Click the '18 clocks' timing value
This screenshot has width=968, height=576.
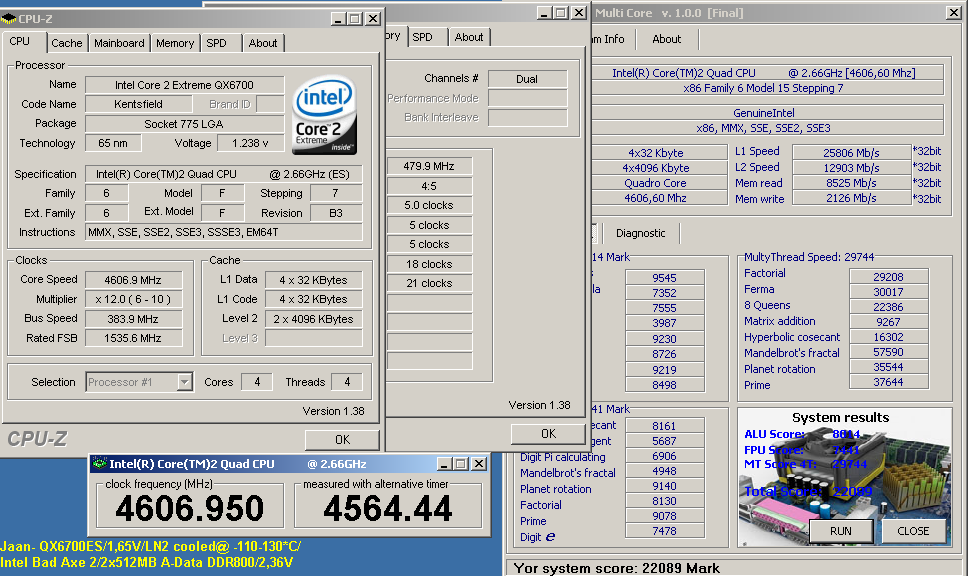pos(429,264)
